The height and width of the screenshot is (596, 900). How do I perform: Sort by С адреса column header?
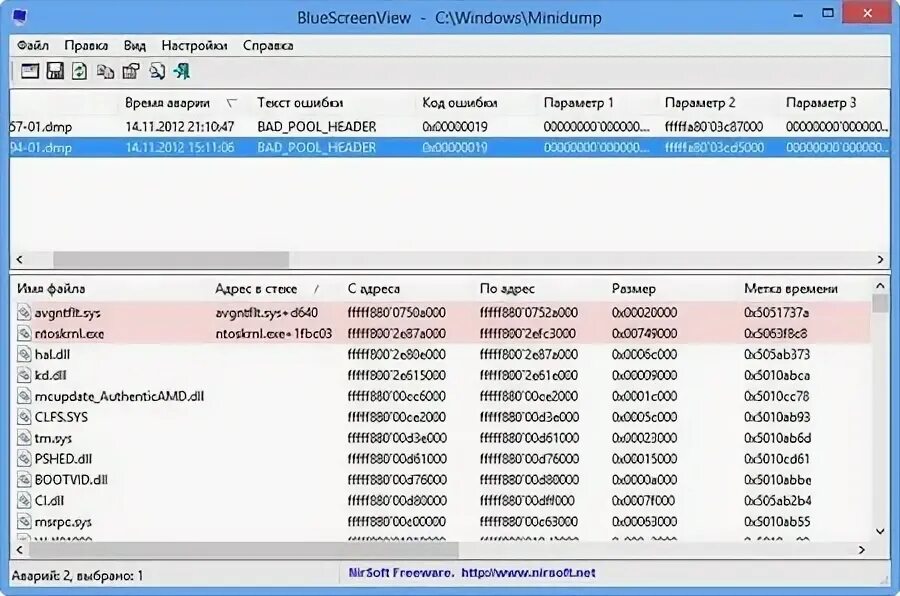(374, 289)
